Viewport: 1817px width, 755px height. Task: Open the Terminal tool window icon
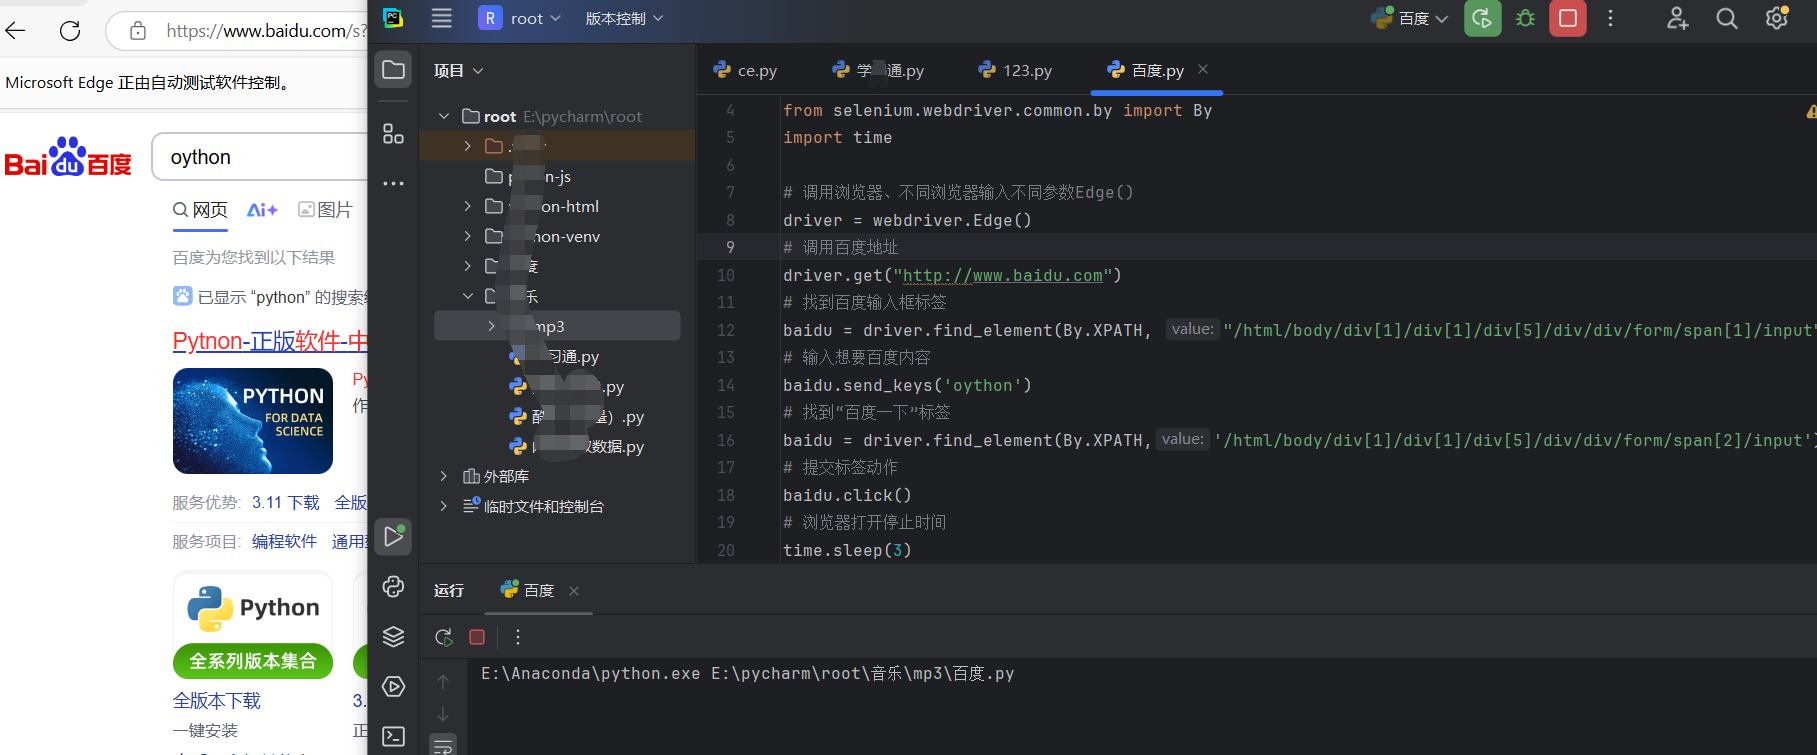(393, 736)
